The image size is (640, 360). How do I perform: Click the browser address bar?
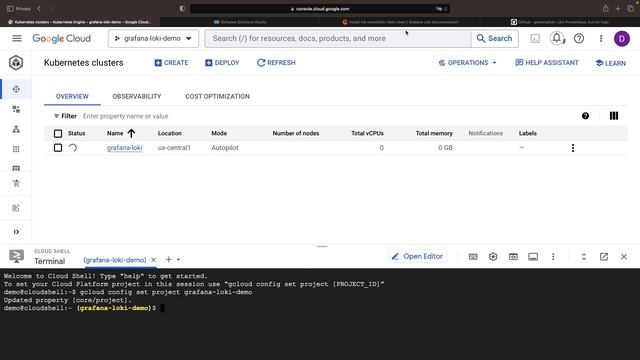320,9
